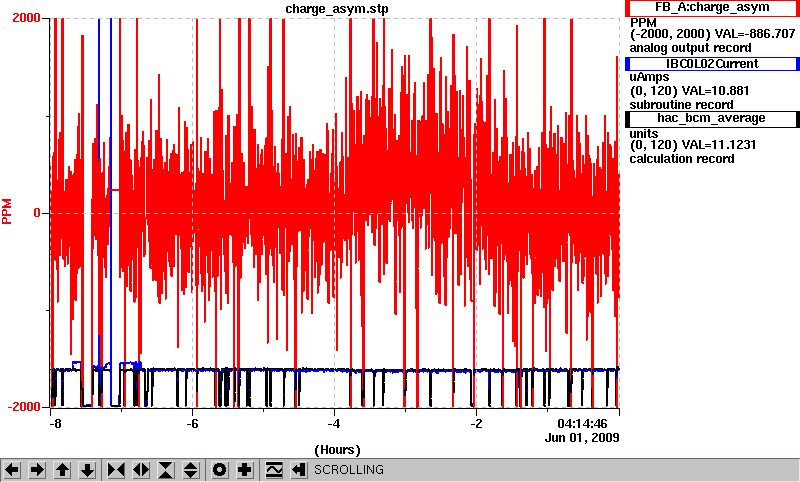Click the arrow-to-bar scroll mode button
Image resolution: width=800 pixels, height=482 pixels.
point(298,470)
